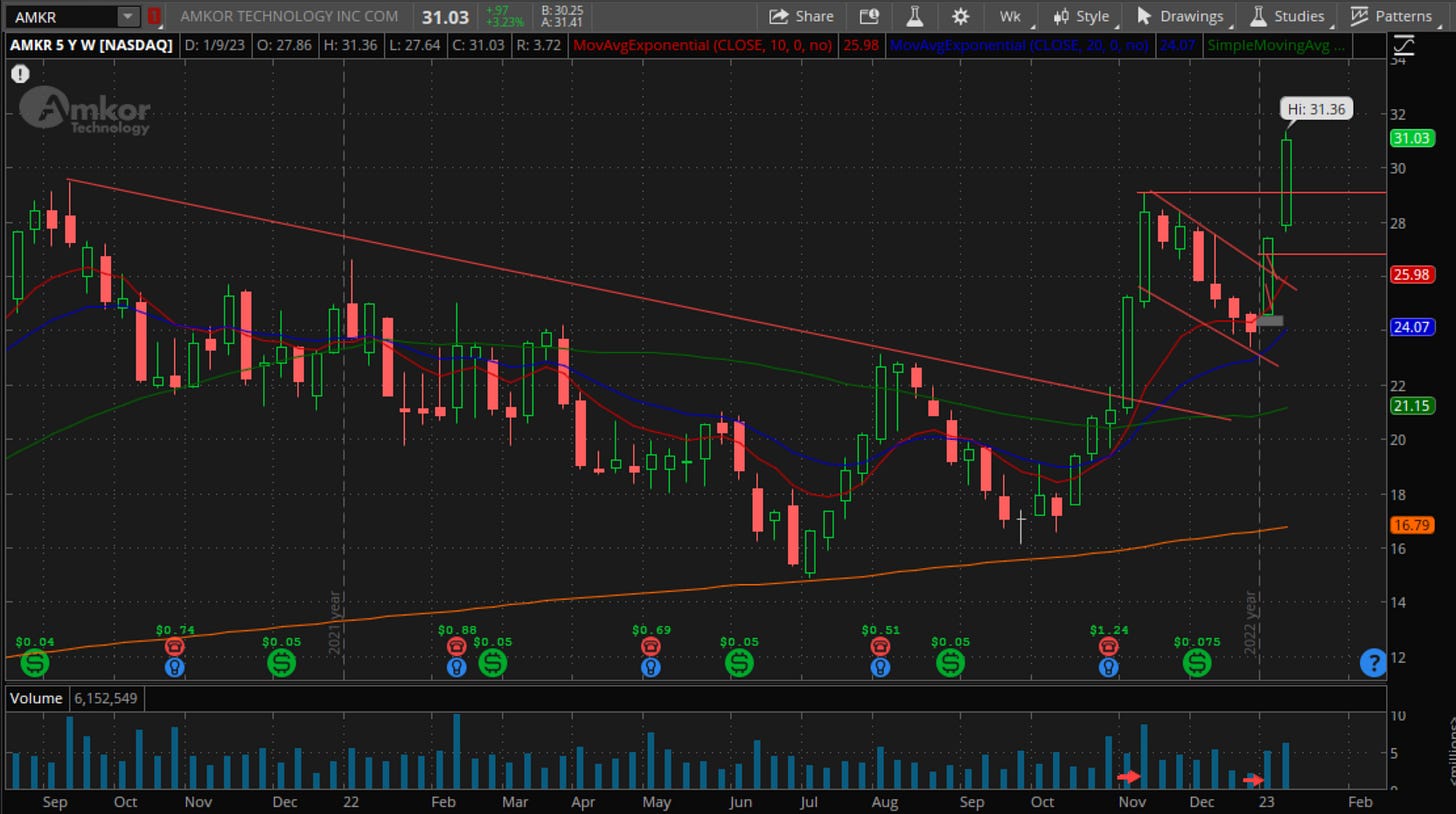Click the orange 16.79 price axis label
This screenshot has height=814, width=1456.
pos(1412,523)
